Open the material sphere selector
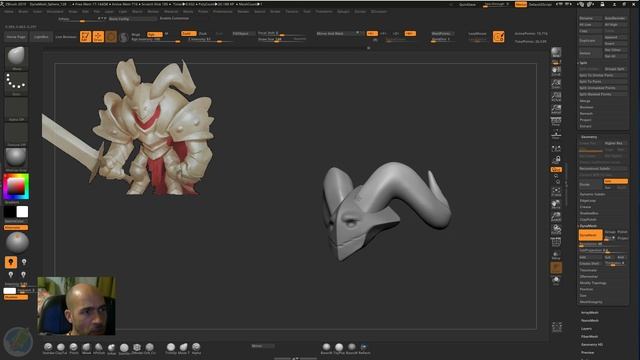This screenshot has height=360, width=640. 16,158
